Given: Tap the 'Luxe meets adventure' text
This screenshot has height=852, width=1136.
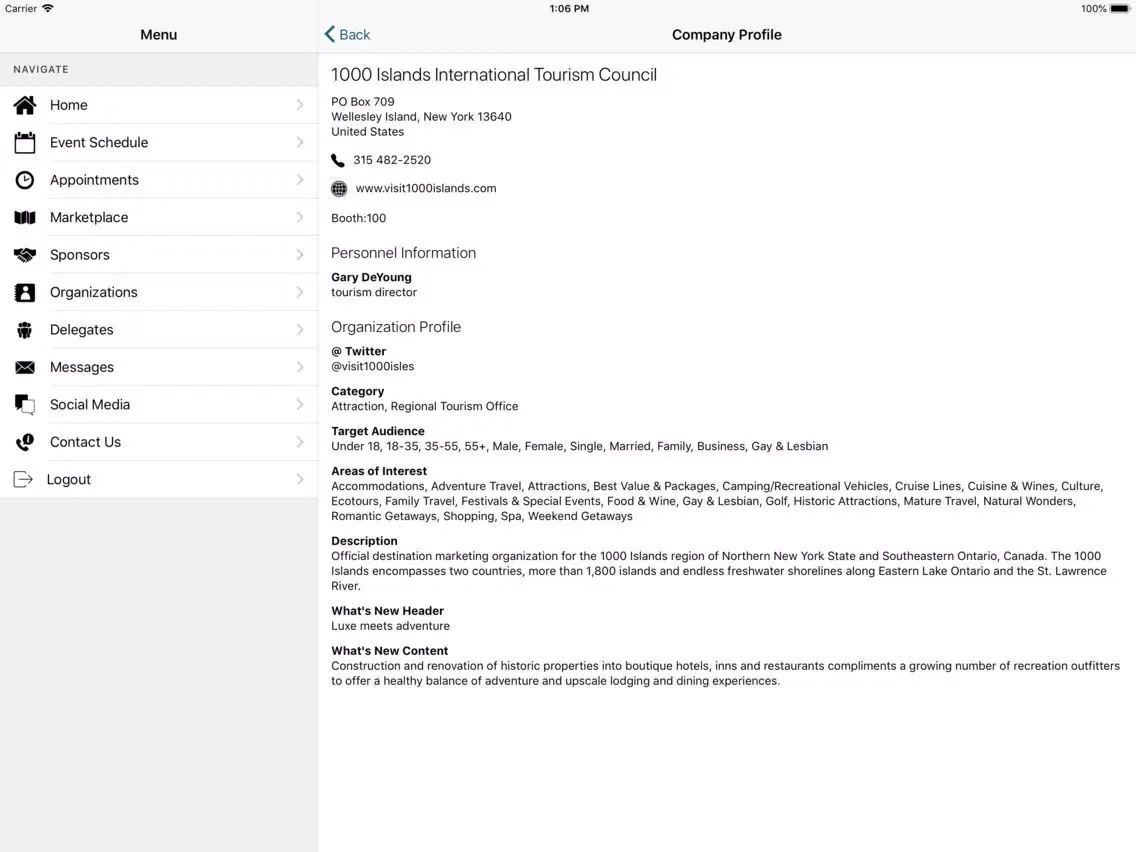Looking at the screenshot, I should pos(390,626).
